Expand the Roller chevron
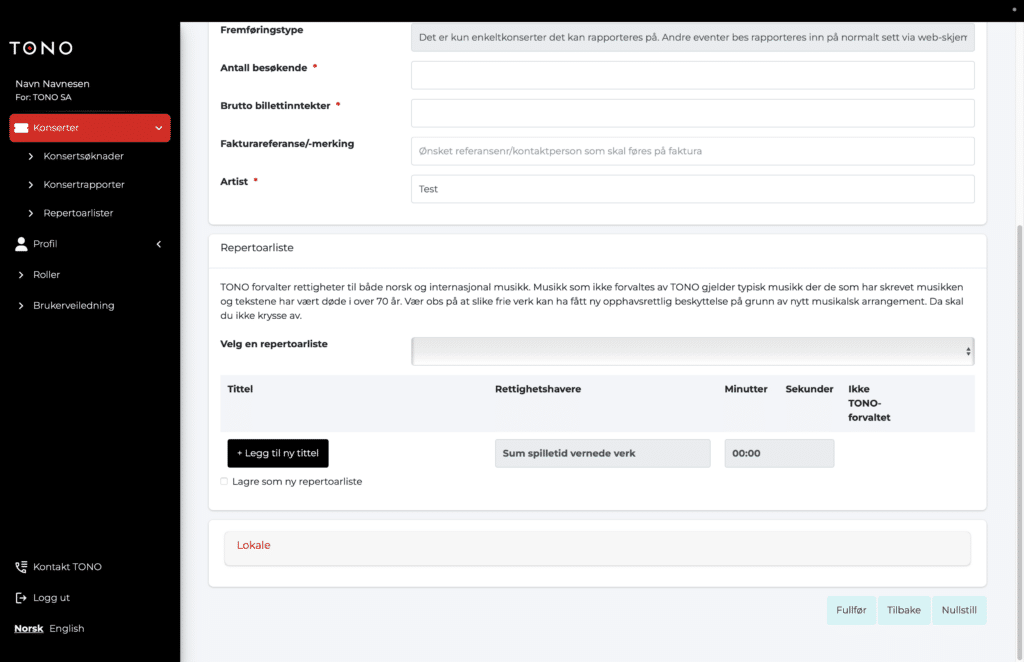The height and width of the screenshot is (662, 1024). pyautogui.click(x=21, y=275)
